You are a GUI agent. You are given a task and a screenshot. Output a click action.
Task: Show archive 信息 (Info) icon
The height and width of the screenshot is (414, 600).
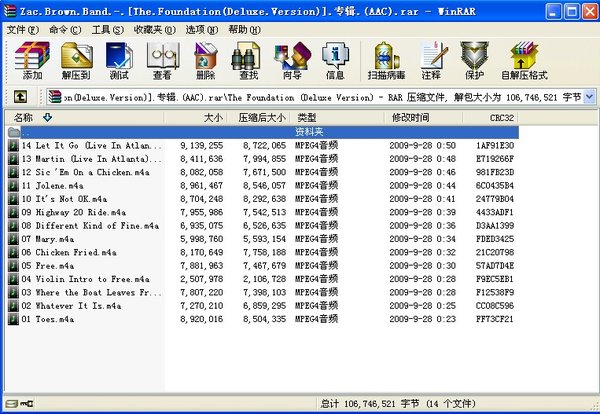335,61
